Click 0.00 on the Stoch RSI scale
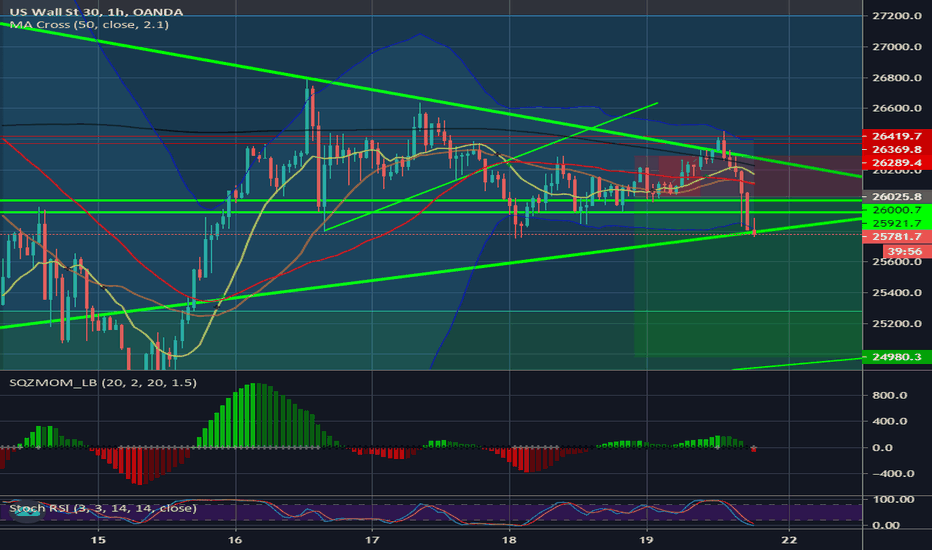The height and width of the screenshot is (550, 932). 886,525
